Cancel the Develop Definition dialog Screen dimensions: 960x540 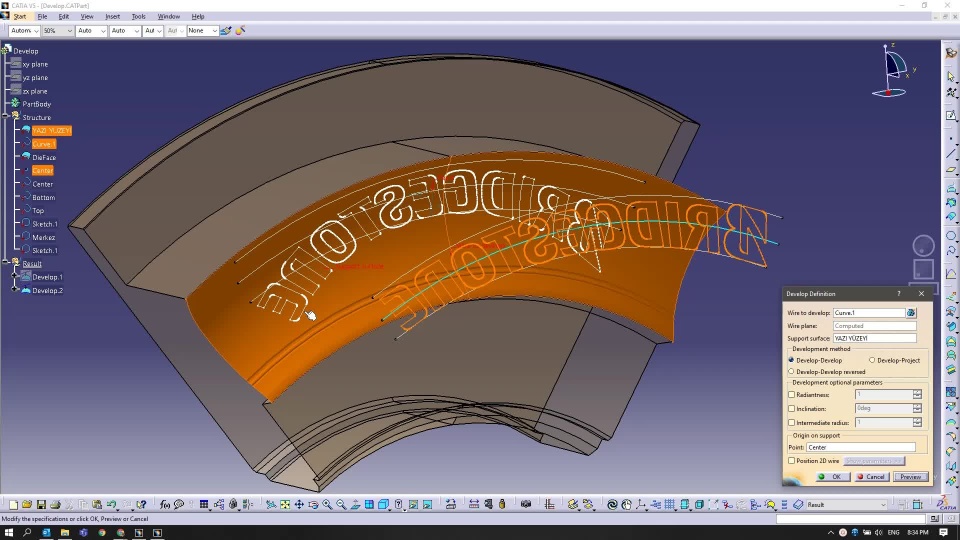872,477
